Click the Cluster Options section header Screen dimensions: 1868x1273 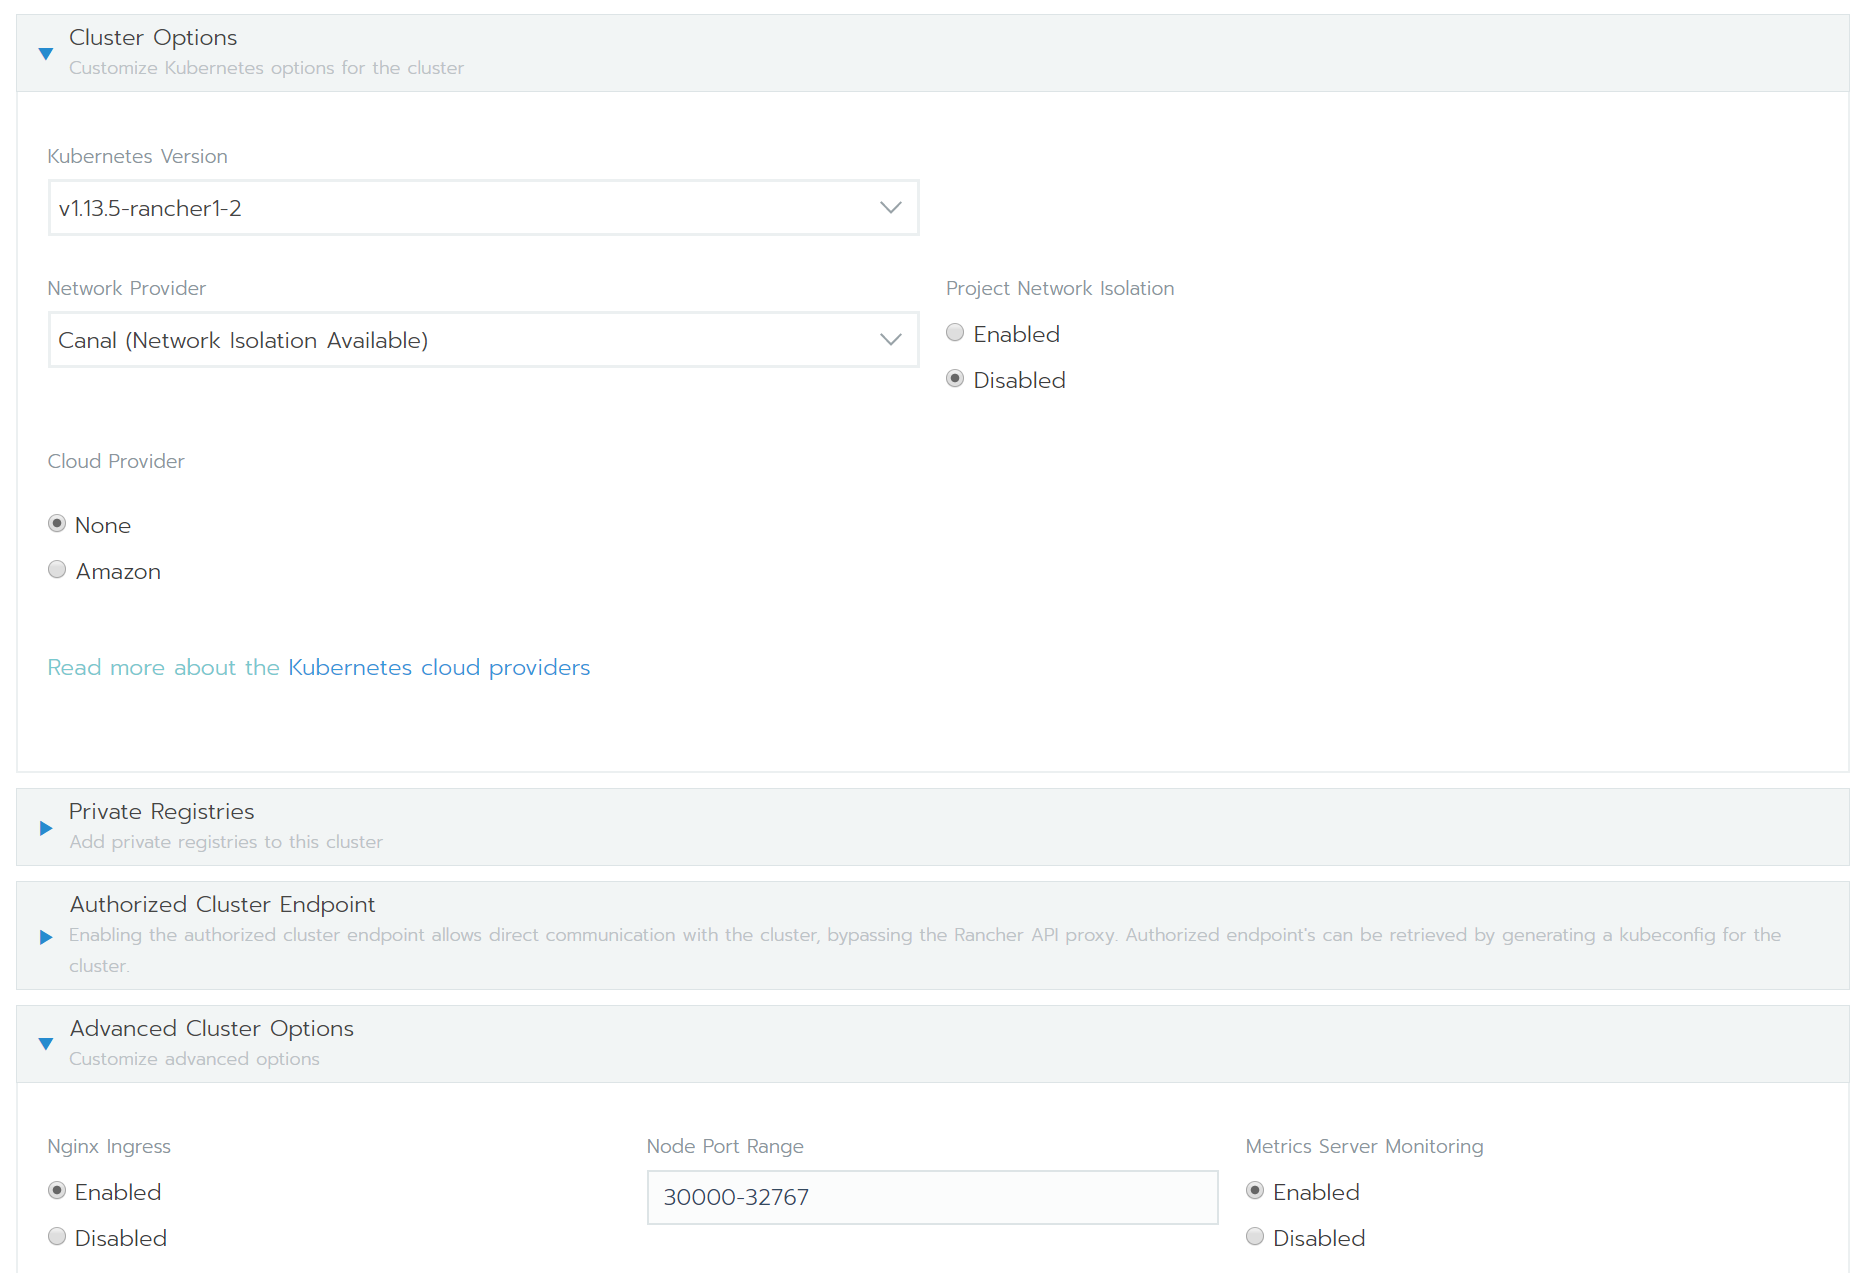[x=152, y=37]
